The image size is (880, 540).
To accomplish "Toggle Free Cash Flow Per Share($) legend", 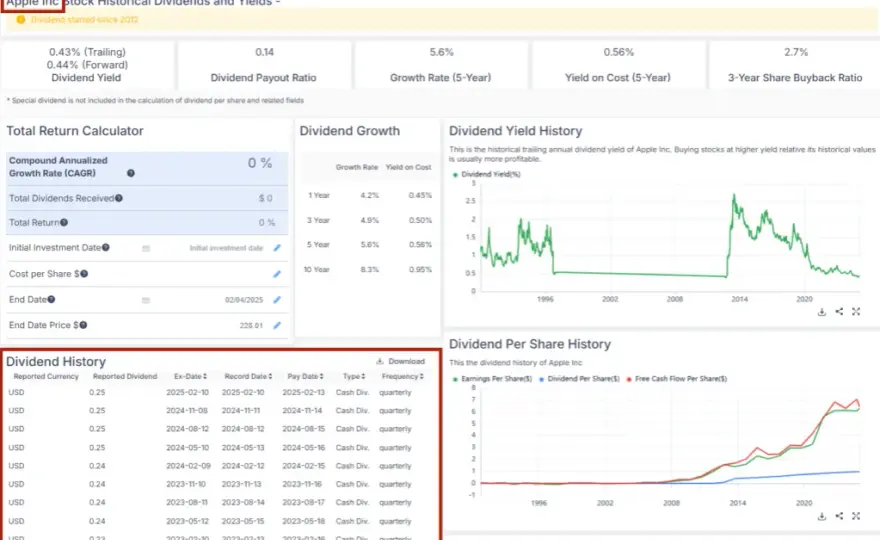I will pyautogui.click(x=676, y=379).
